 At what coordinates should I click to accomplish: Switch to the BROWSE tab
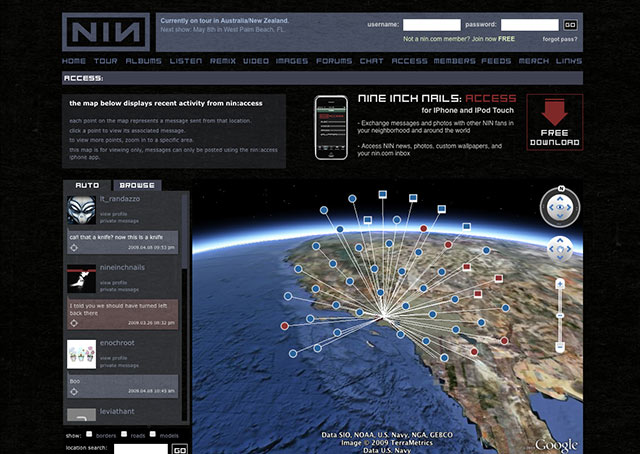tap(137, 185)
